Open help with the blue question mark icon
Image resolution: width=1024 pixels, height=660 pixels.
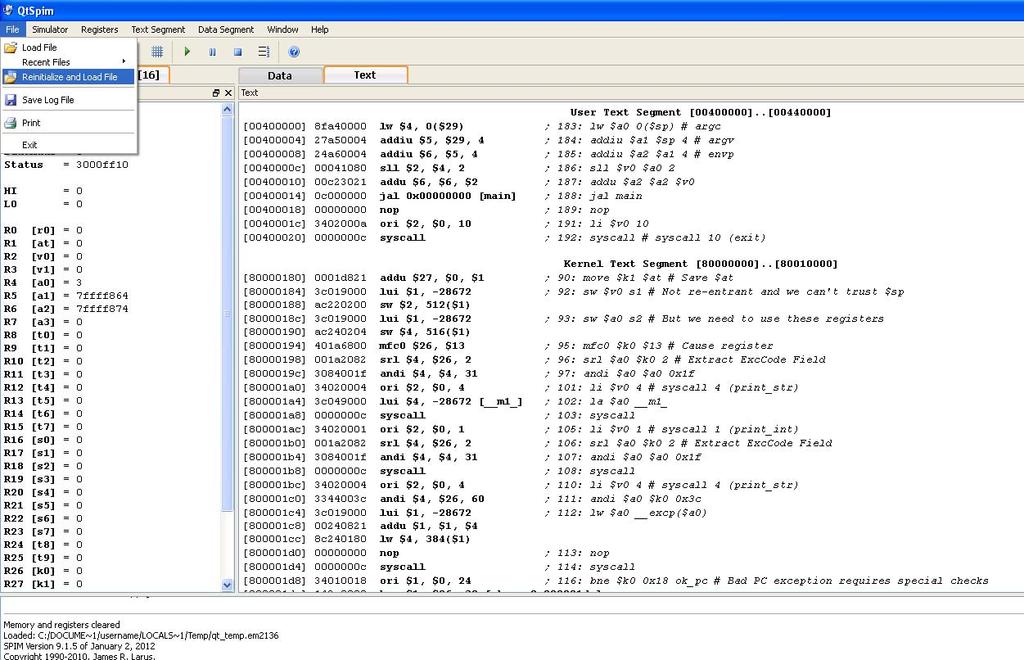tap(294, 52)
